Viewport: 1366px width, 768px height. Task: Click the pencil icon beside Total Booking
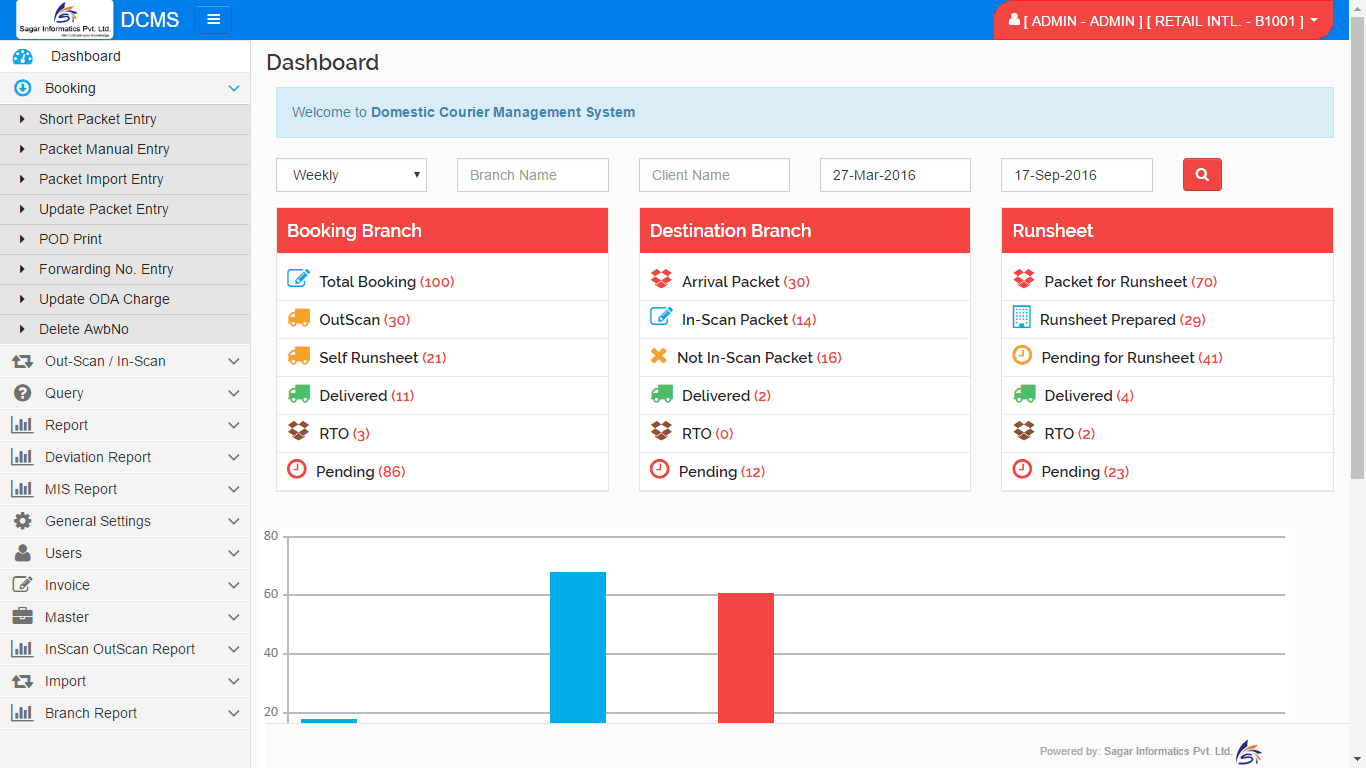[298, 280]
